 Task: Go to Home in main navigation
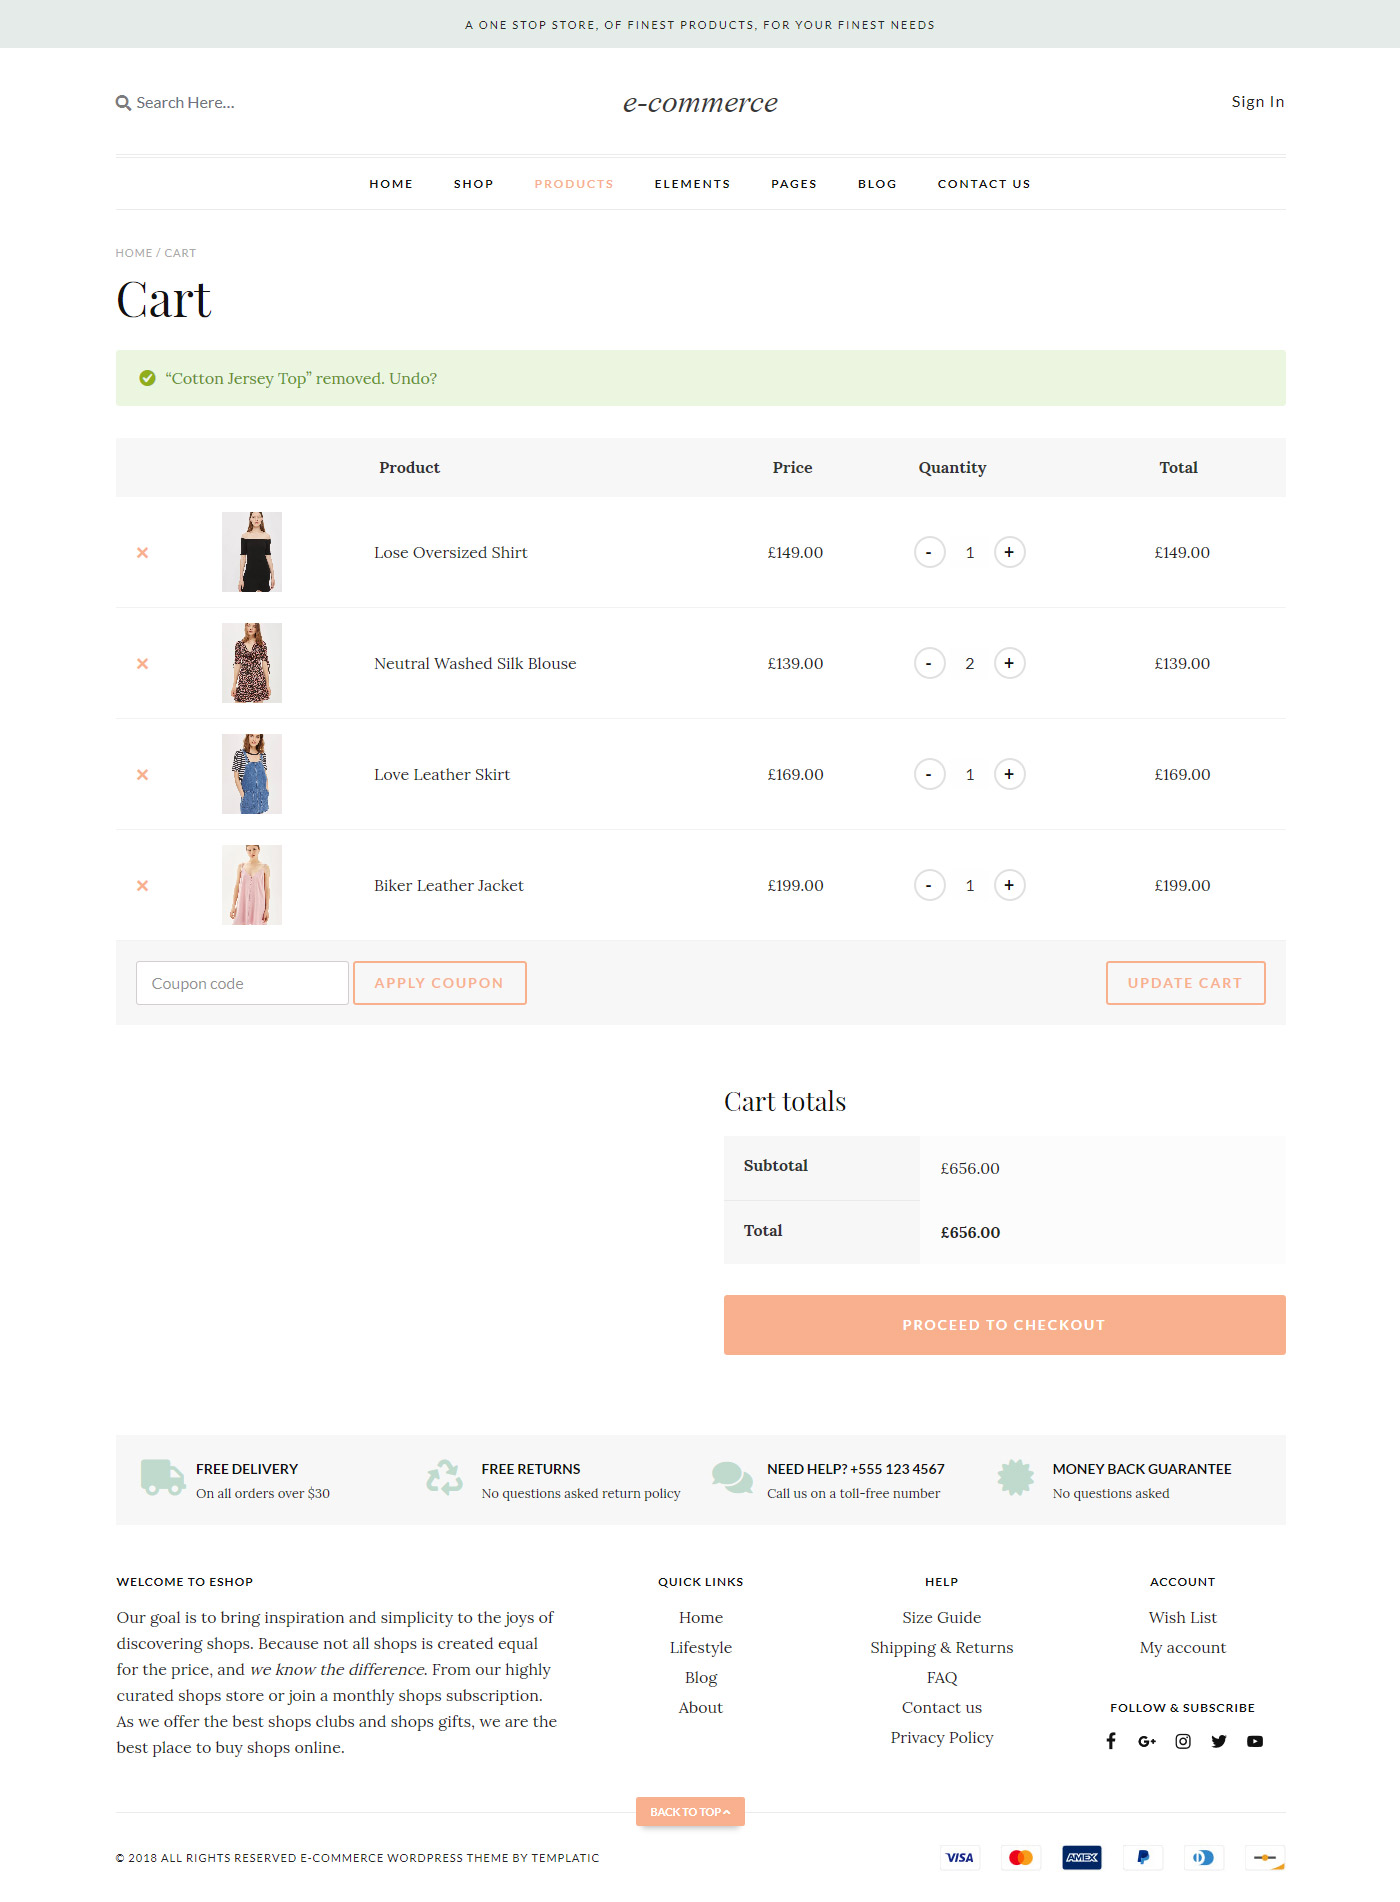click(x=391, y=184)
